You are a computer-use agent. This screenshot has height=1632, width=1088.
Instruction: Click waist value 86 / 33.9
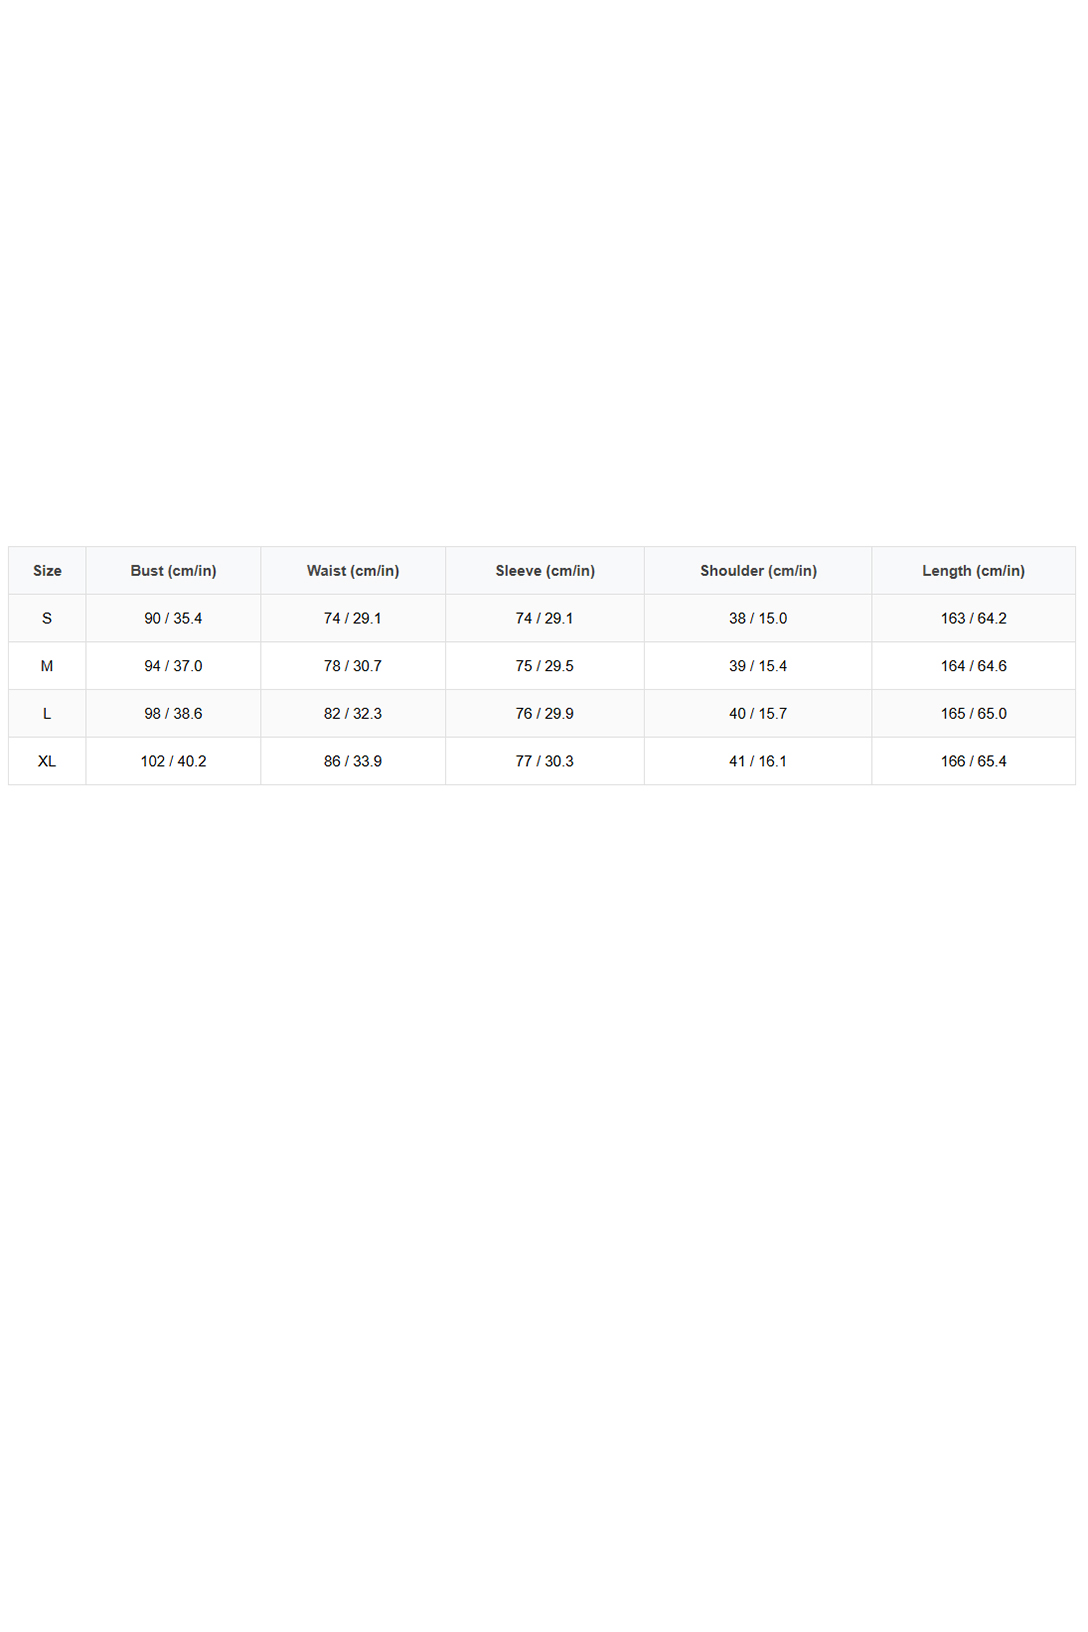(353, 761)
